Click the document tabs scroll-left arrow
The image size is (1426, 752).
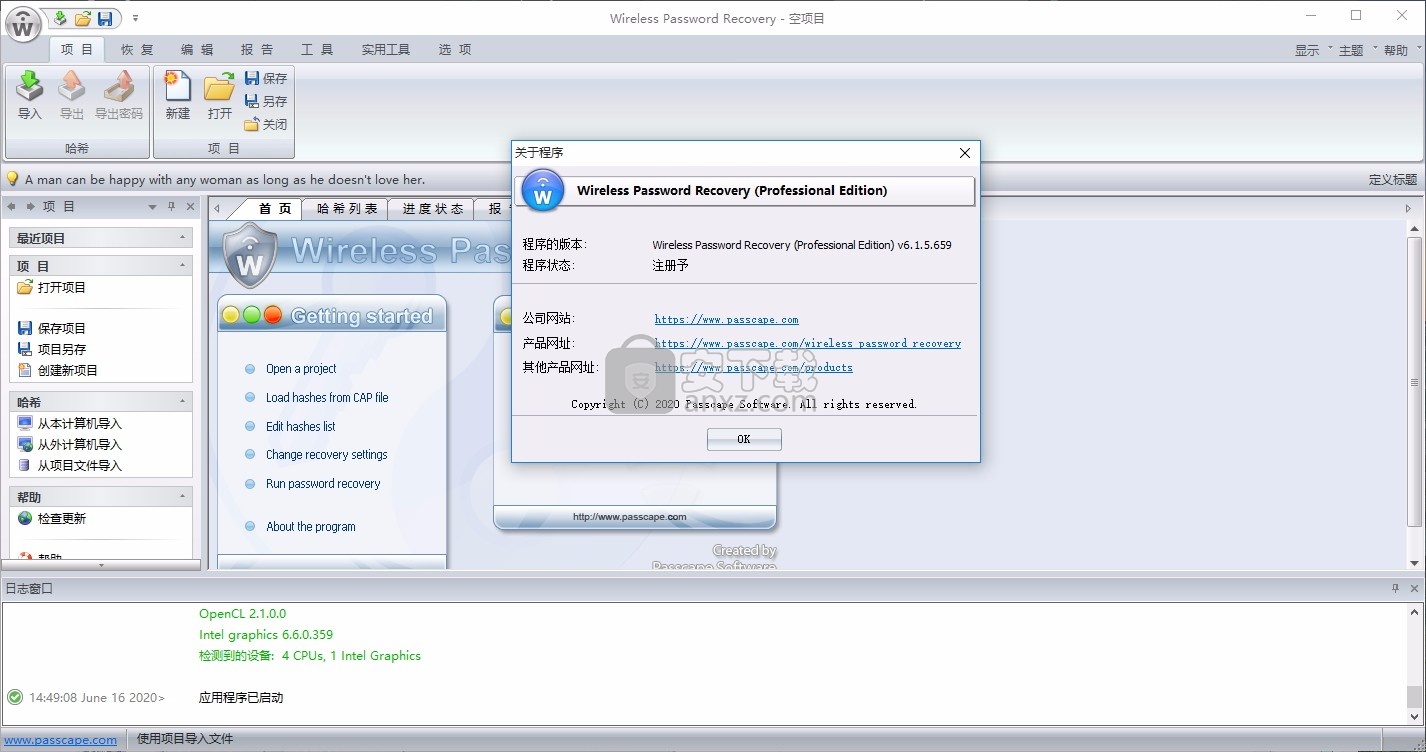(x=217, y=208)
